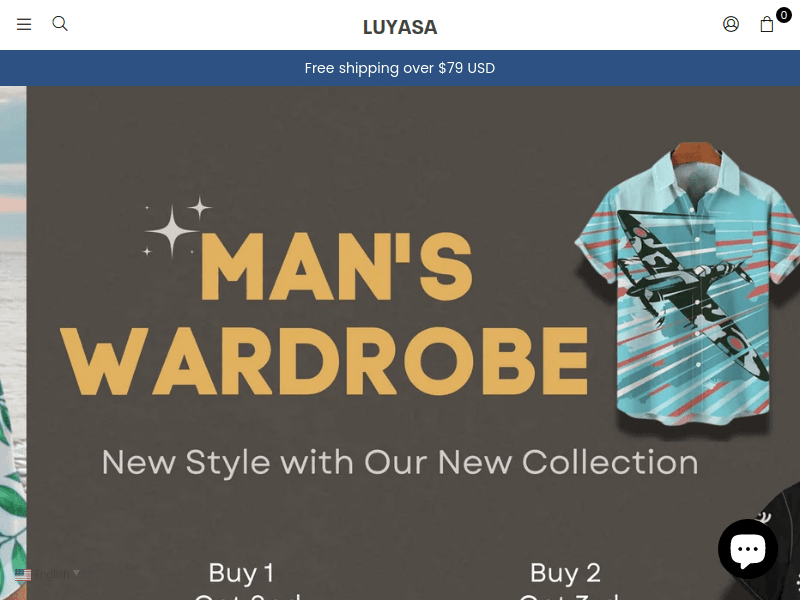Click the language dropdown arrow
Viewport: 800px width, 600px height.
pyautogui.click(x=76, y=573)
